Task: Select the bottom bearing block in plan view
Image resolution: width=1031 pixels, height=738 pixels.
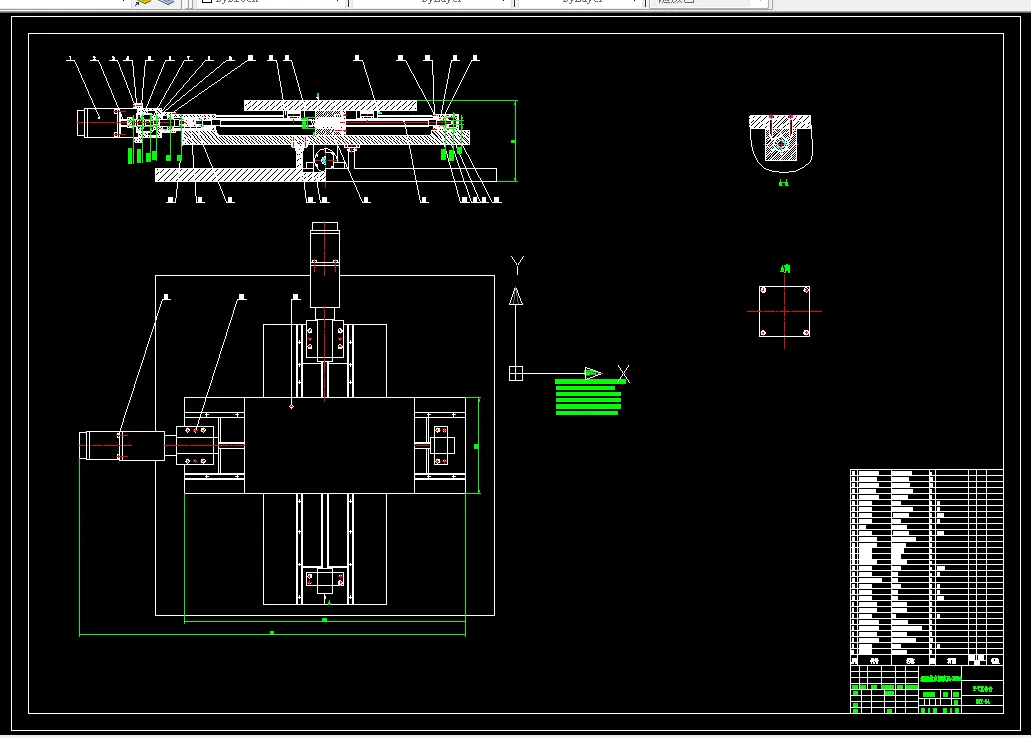Action: click(325, 580)
